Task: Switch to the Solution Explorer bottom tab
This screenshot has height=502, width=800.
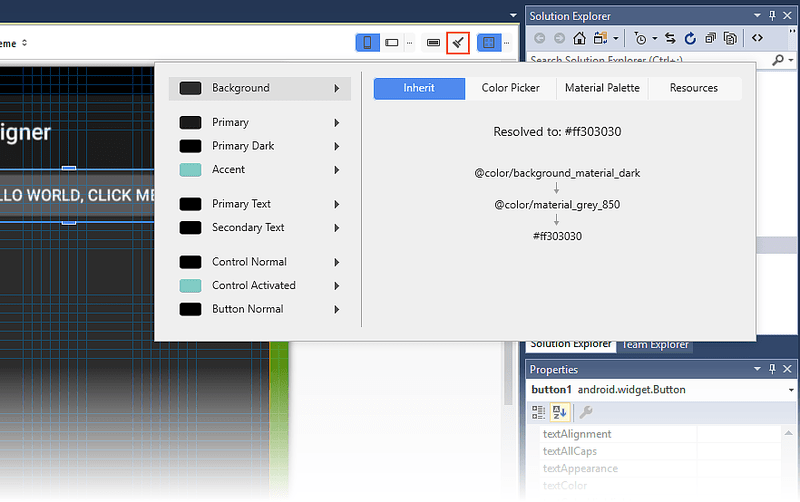Action: (571, 344)
